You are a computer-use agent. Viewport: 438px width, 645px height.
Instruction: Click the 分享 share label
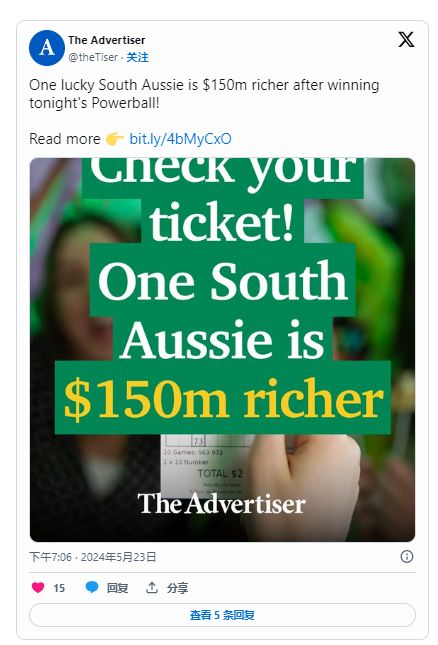point(177,588)
